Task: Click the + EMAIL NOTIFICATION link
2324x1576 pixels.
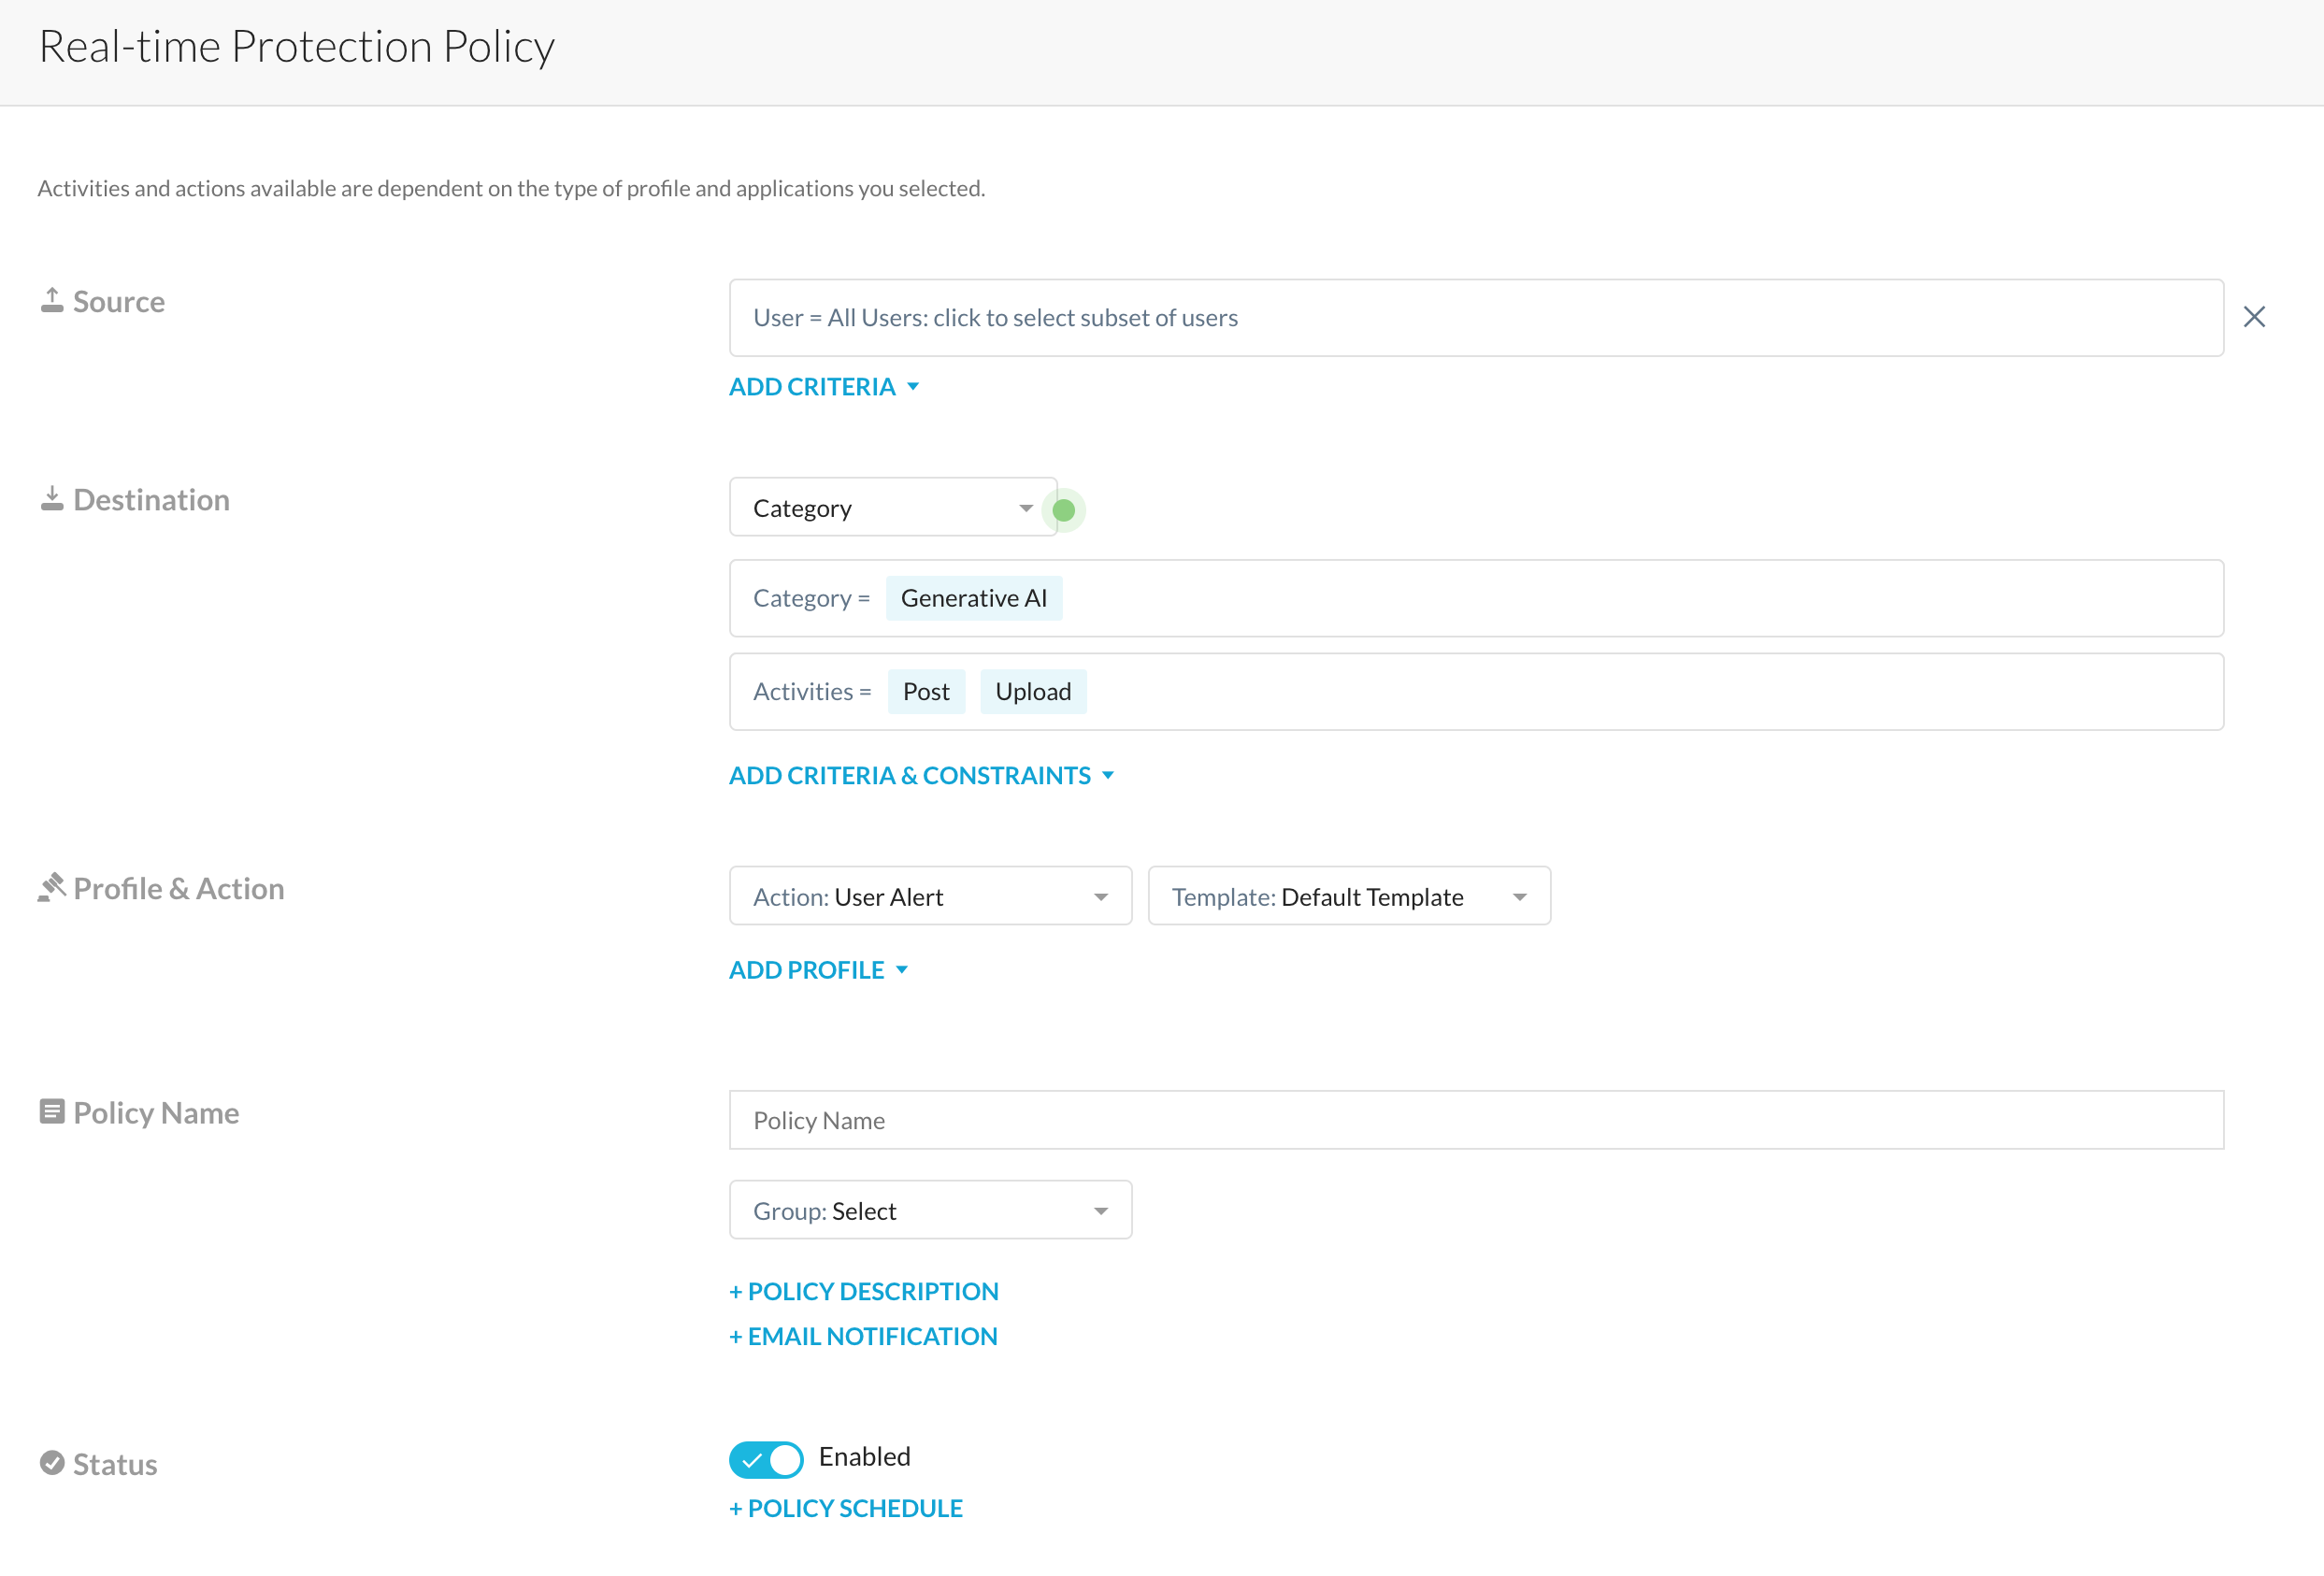Action: [x=863, y=1336]
